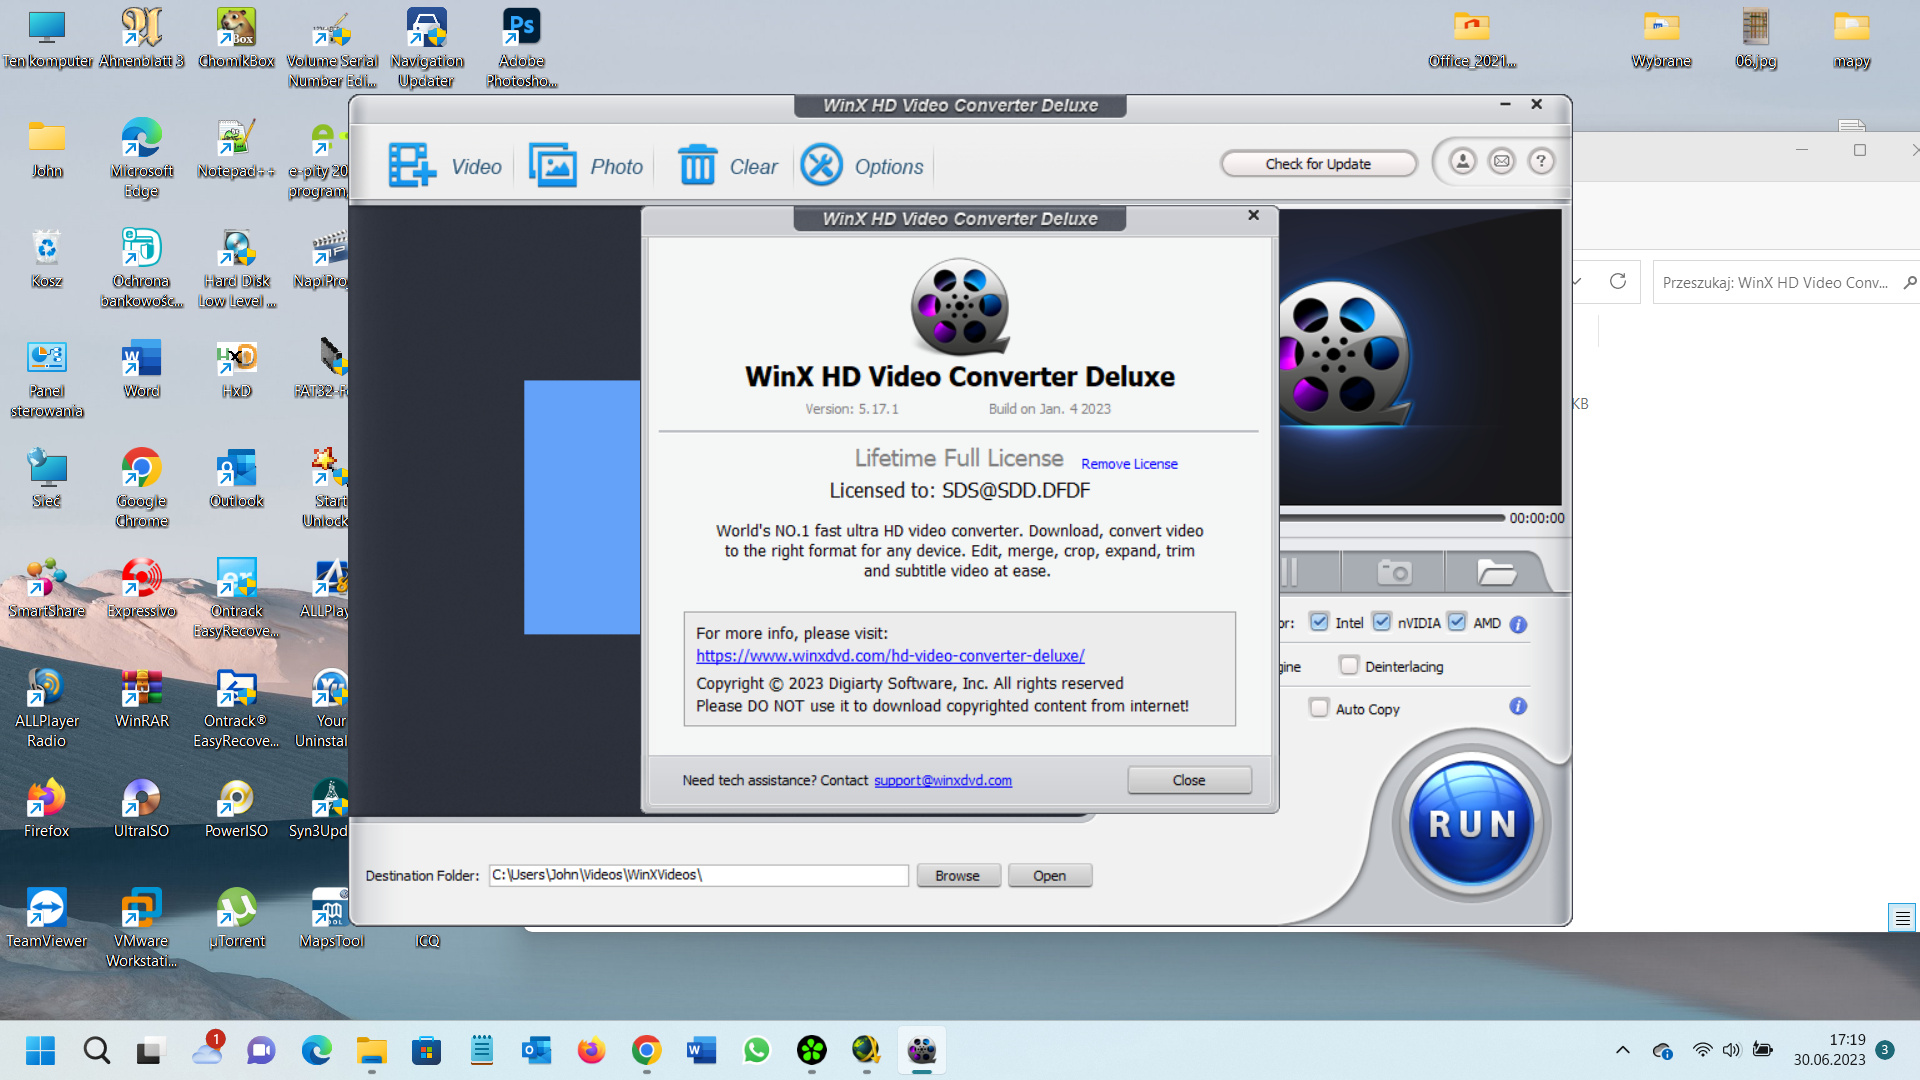Screen dimensions: 1920x1080
Task: Click the Open destination folder button
Action: point(1049,876)
